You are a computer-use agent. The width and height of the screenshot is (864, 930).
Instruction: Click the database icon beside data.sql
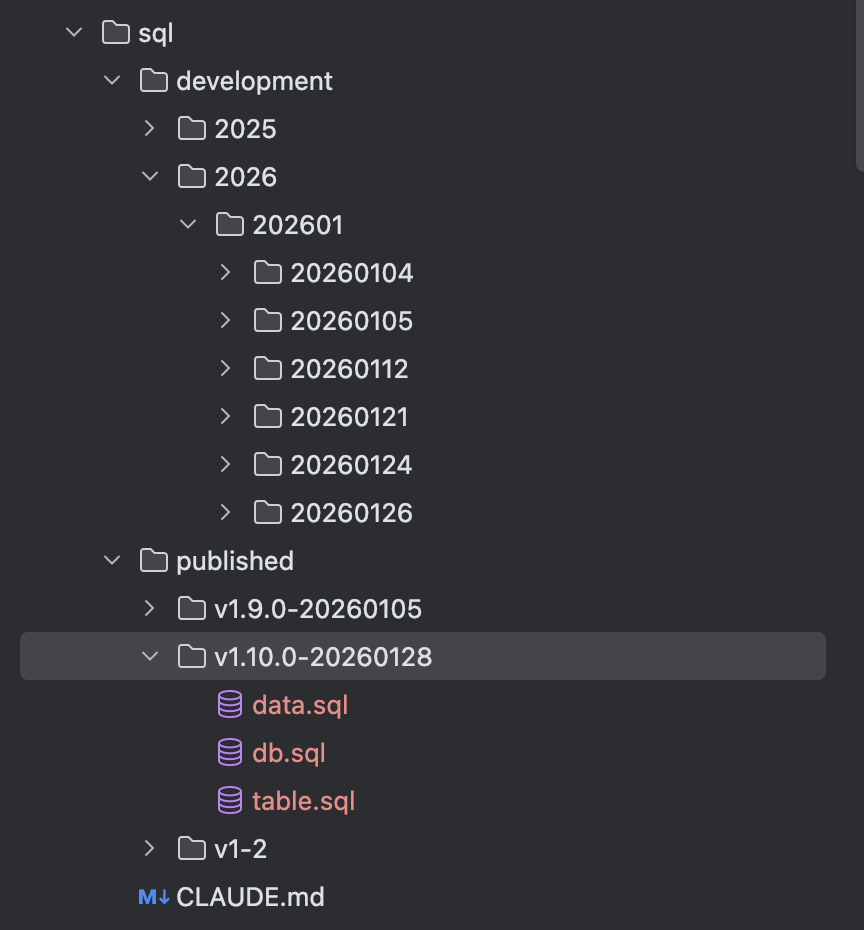tap(230, 705)
